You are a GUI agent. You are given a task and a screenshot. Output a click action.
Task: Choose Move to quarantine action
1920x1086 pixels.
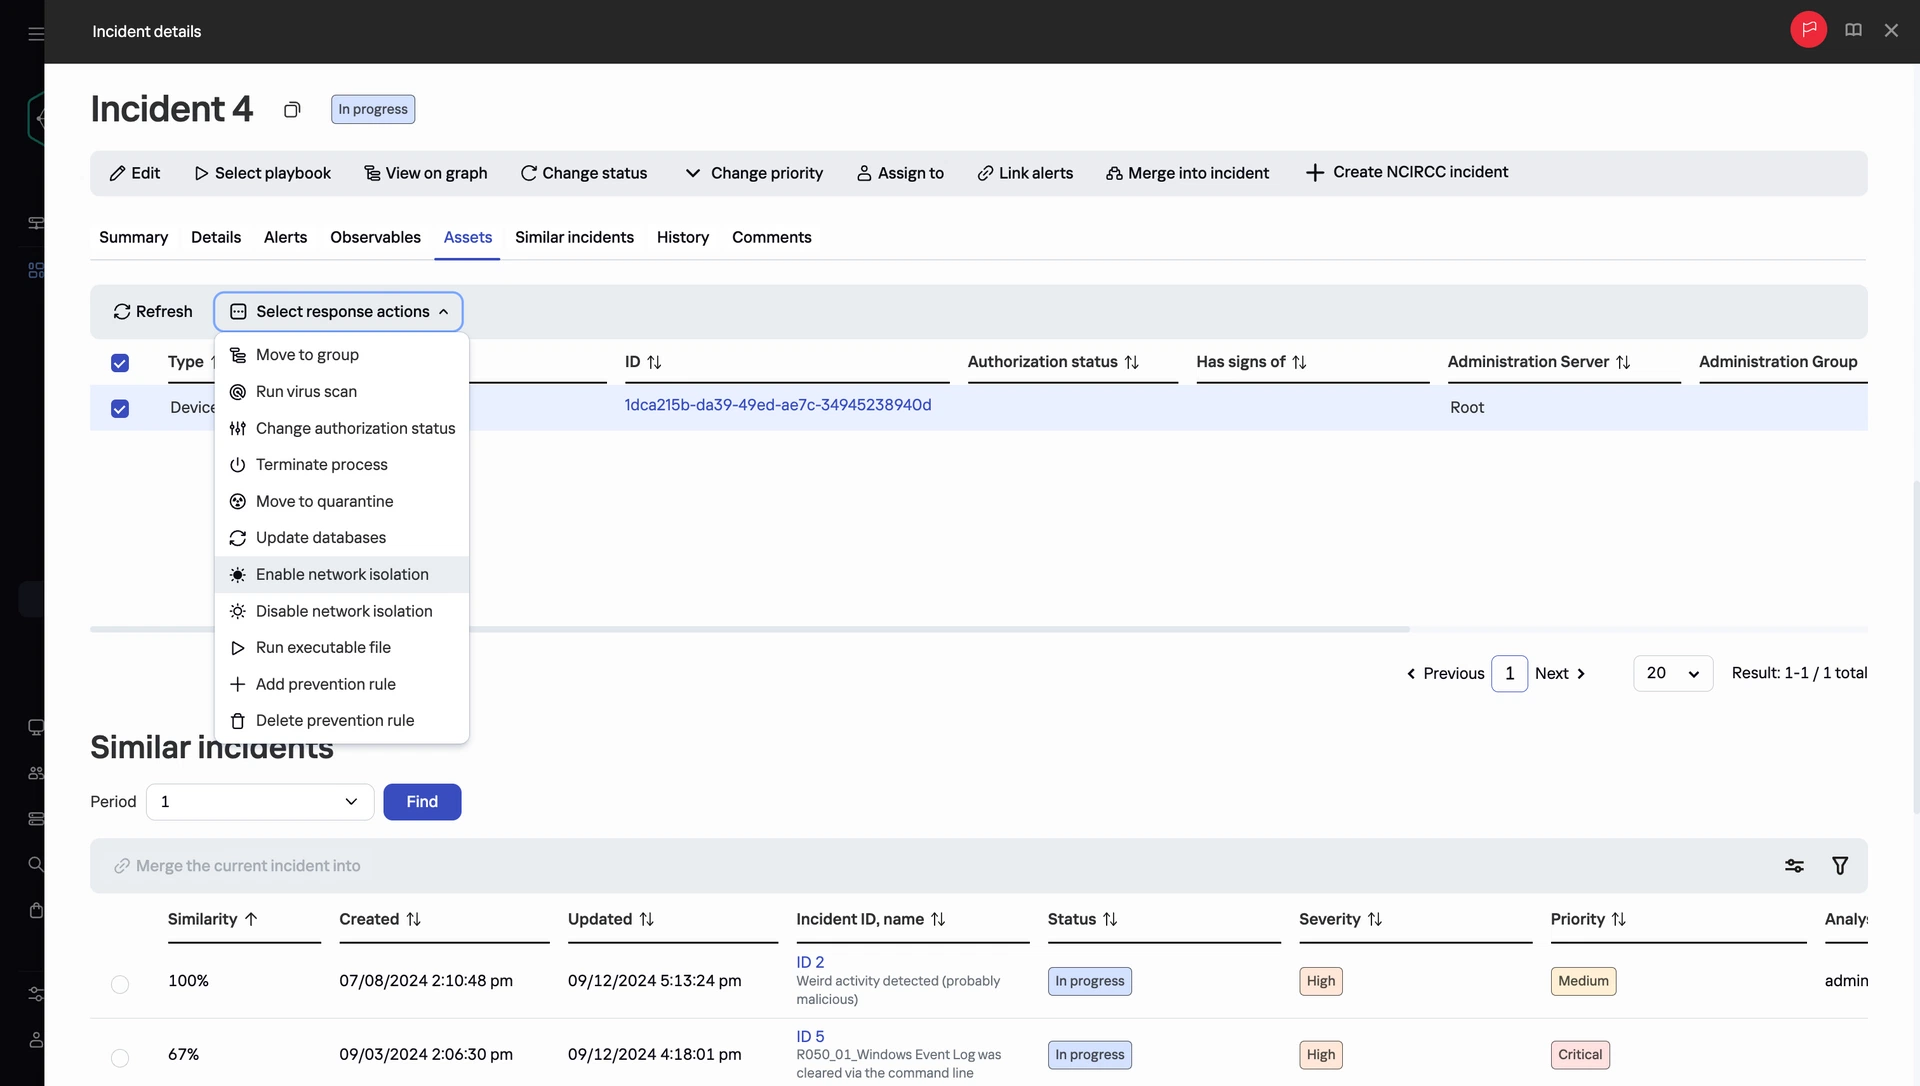(x=342, y=501)
